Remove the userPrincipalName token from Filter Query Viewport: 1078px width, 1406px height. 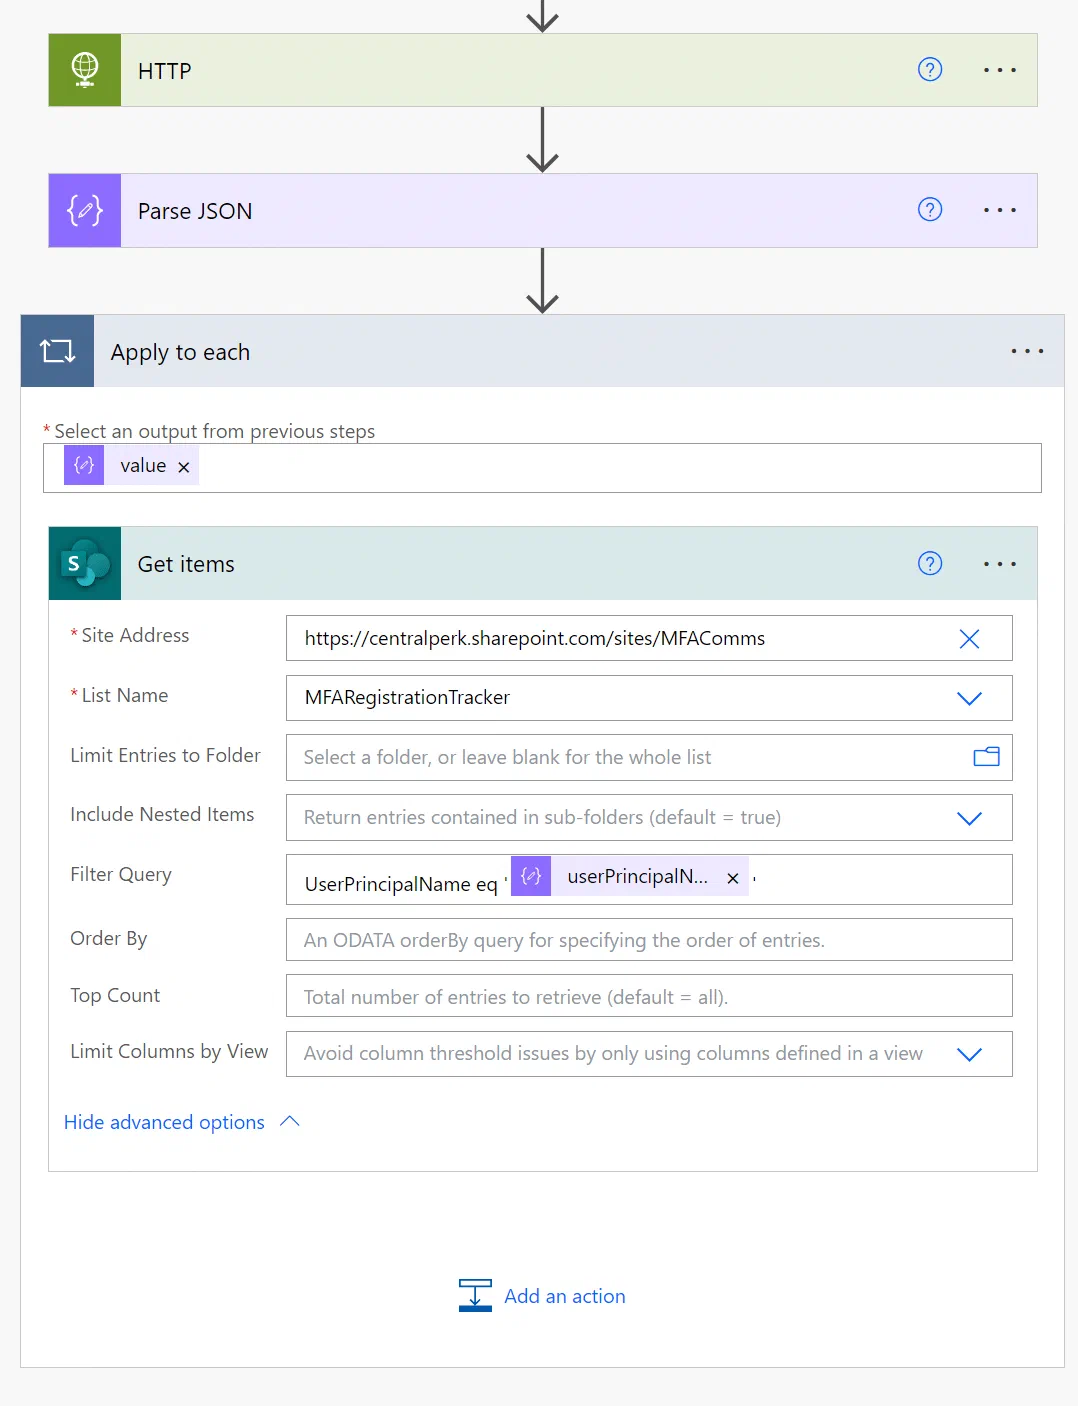coord(733,878)
